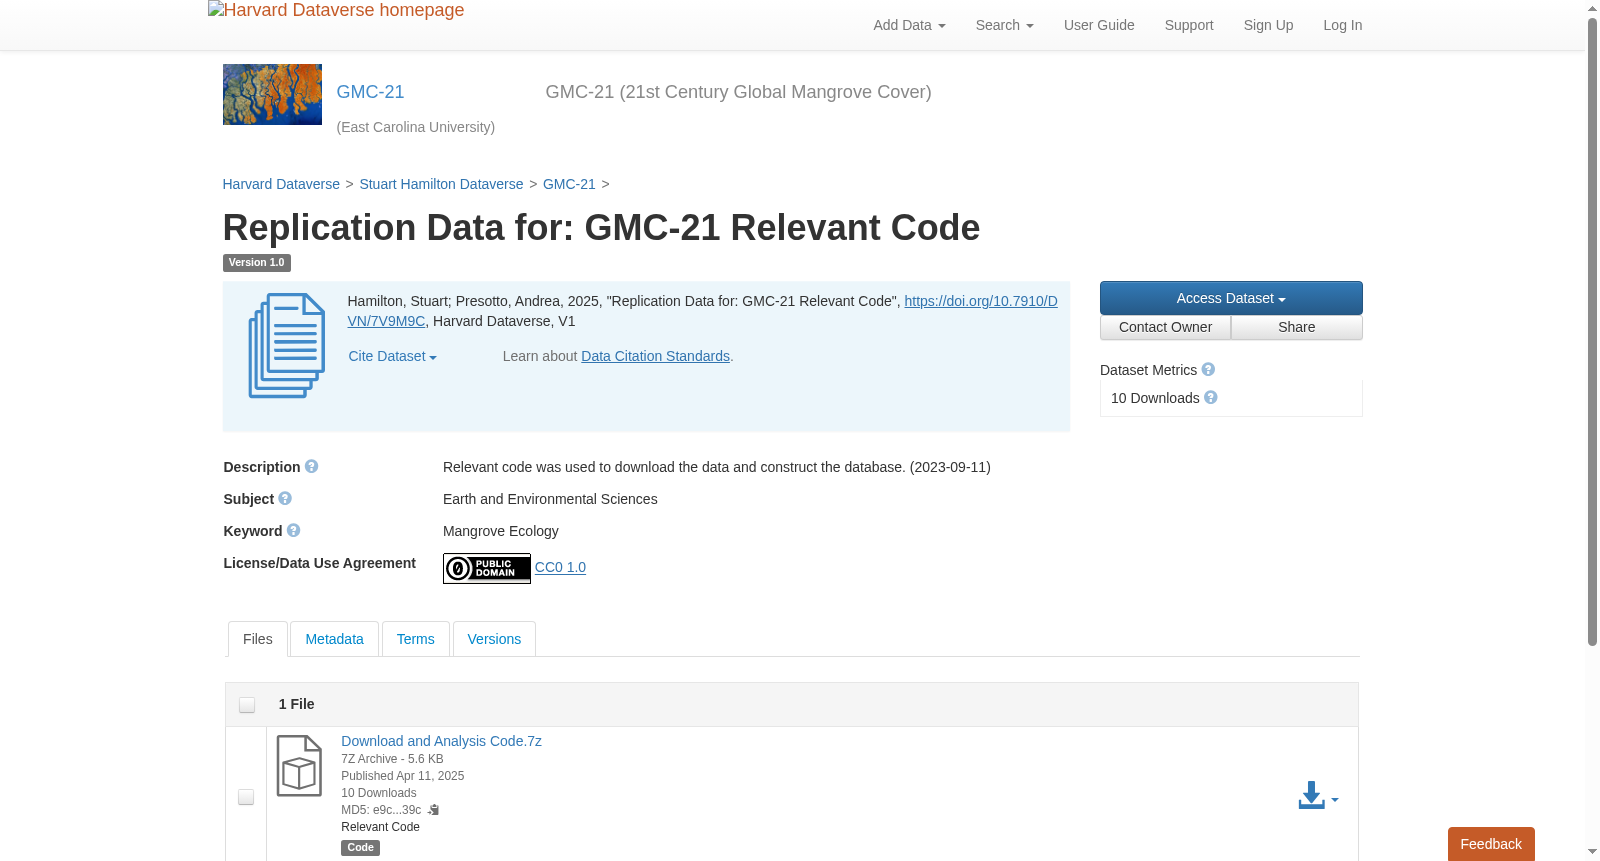Click the GMC-21 mangrove thumbnail image
Viewport: 1600px width, 861px height.
tap(272, 95)
